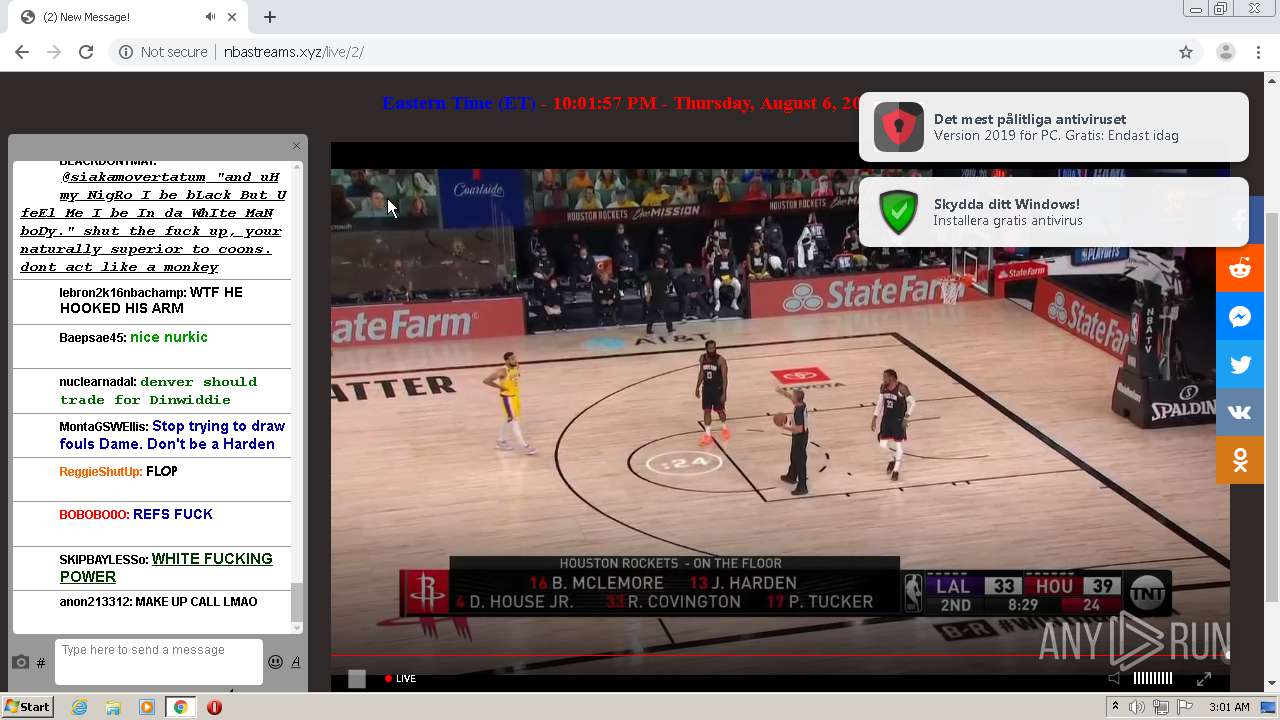
Task: Click 'nice nurkic' chat message
Action: click(169, 337)
